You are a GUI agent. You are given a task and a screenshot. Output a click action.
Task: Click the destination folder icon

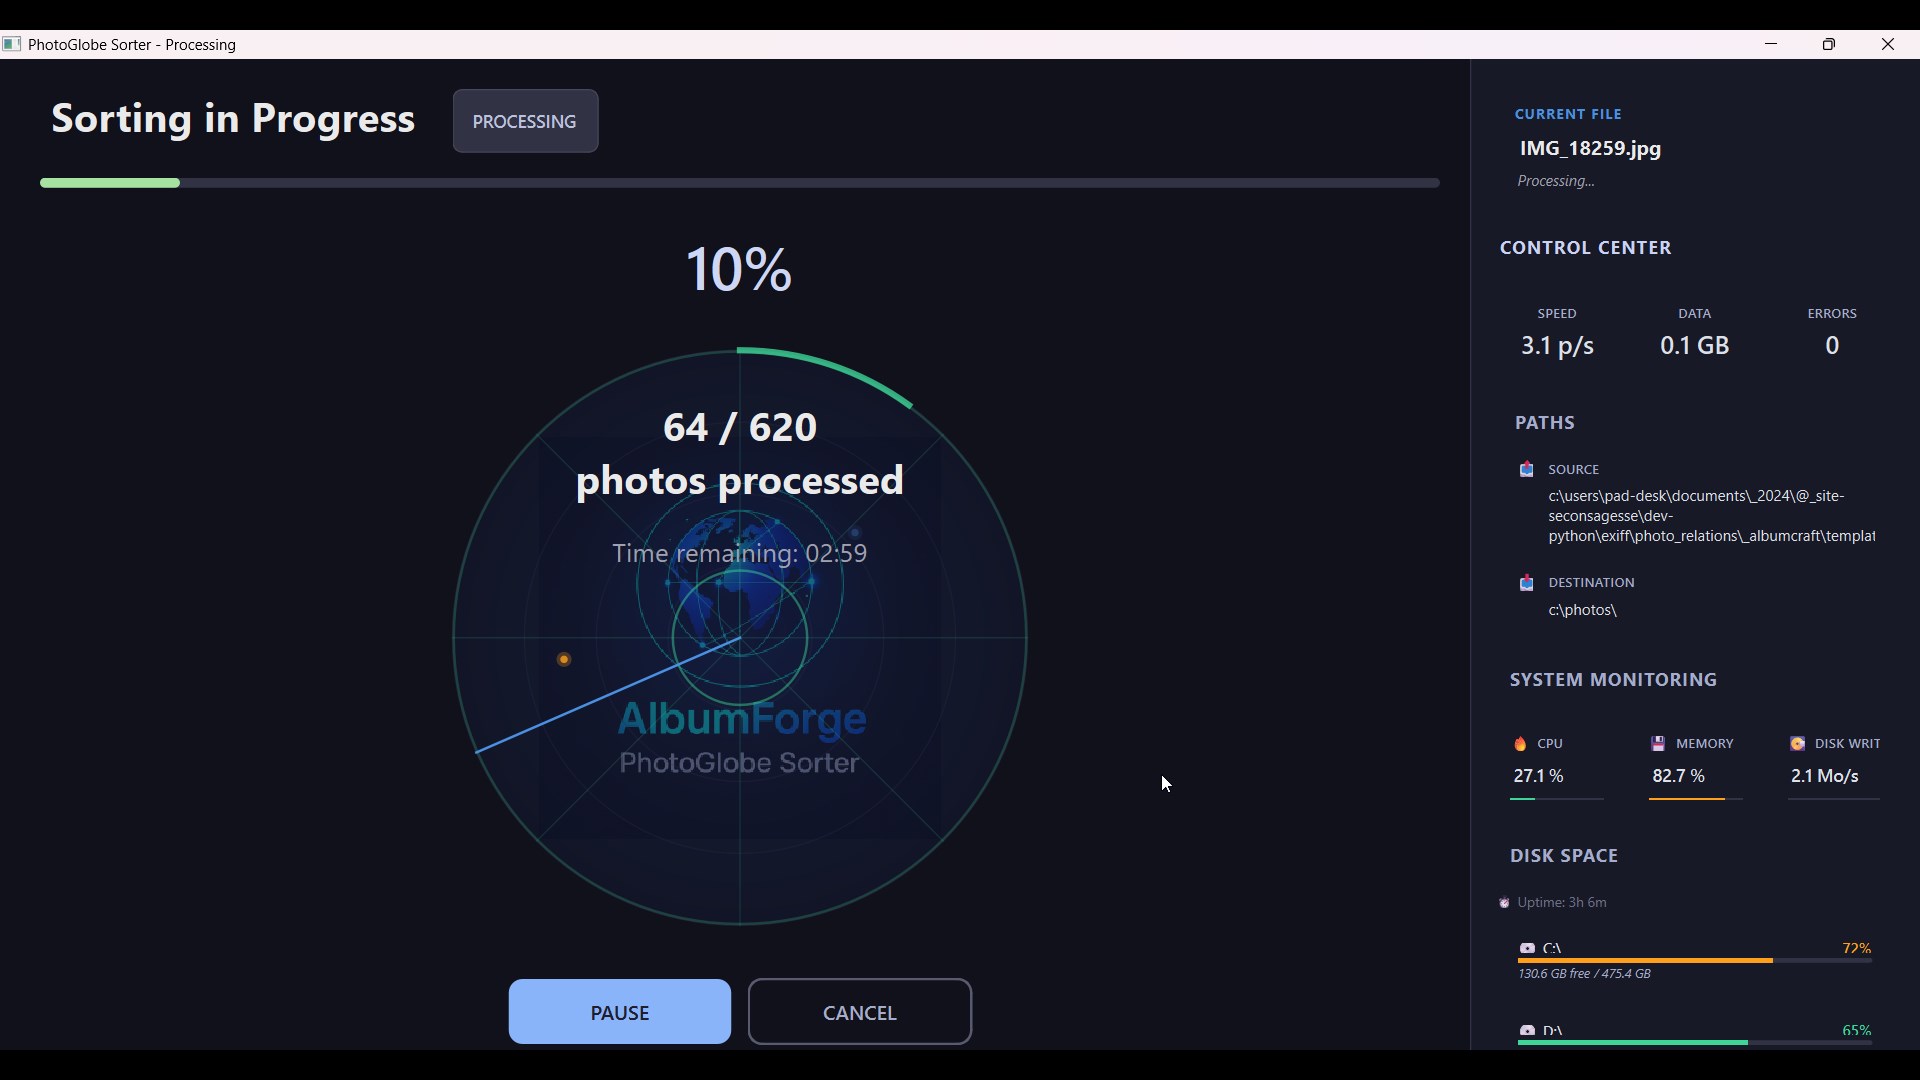1527,583
